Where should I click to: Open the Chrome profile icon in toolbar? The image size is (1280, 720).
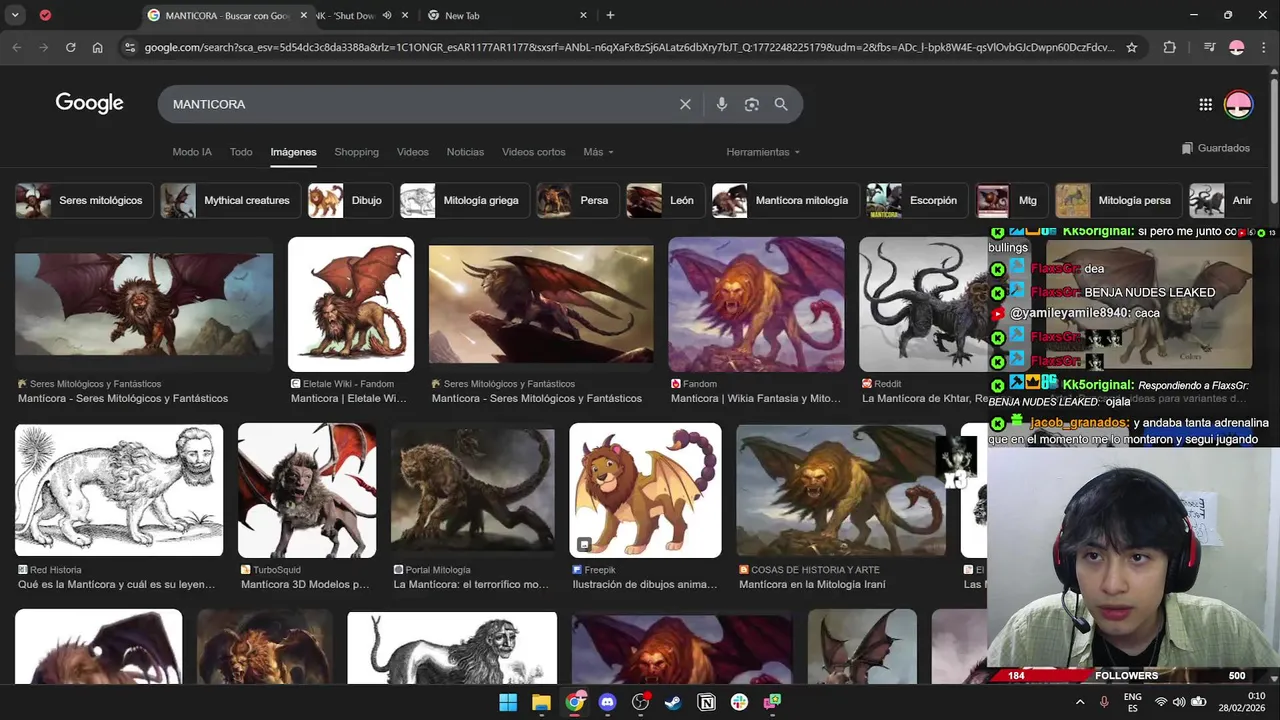(1237, 47)
